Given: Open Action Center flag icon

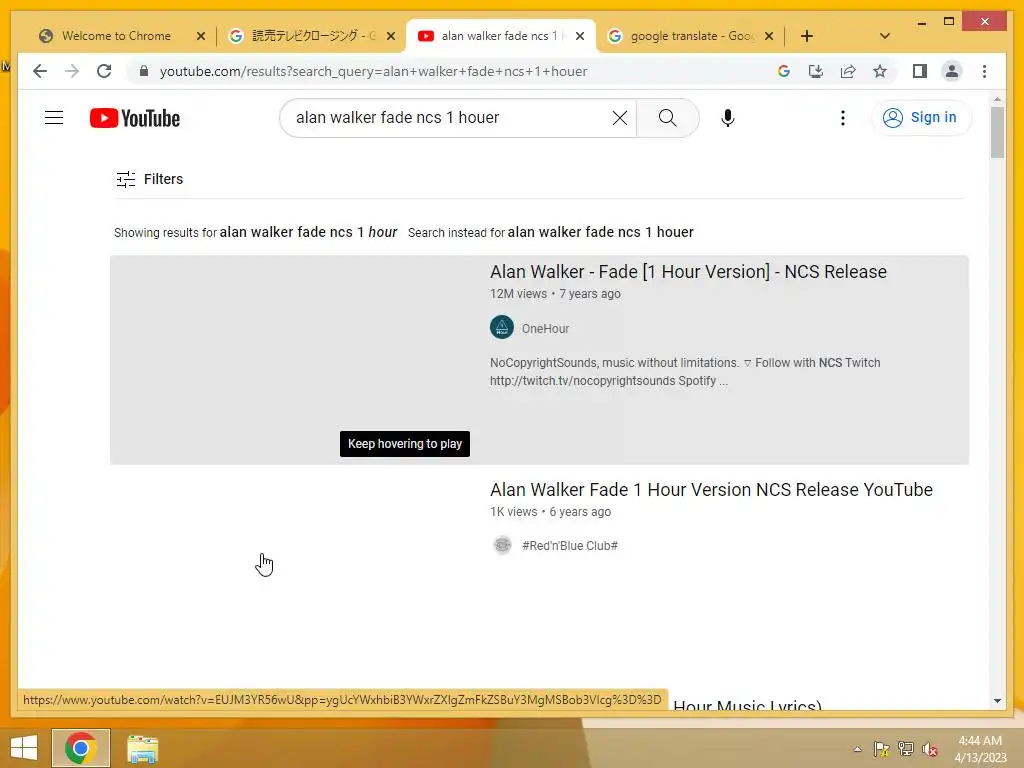Looking at the screenshot, I should click(882, 749).
